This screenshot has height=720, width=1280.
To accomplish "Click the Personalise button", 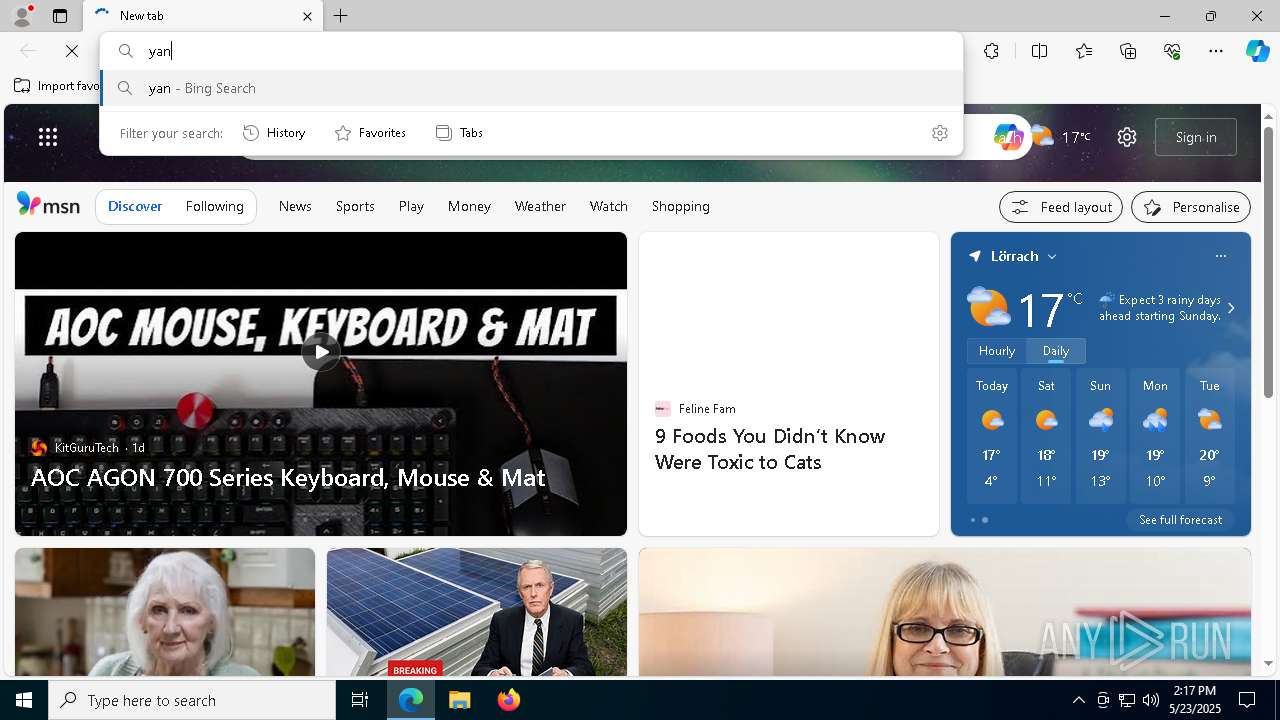I will [1191, 207].
